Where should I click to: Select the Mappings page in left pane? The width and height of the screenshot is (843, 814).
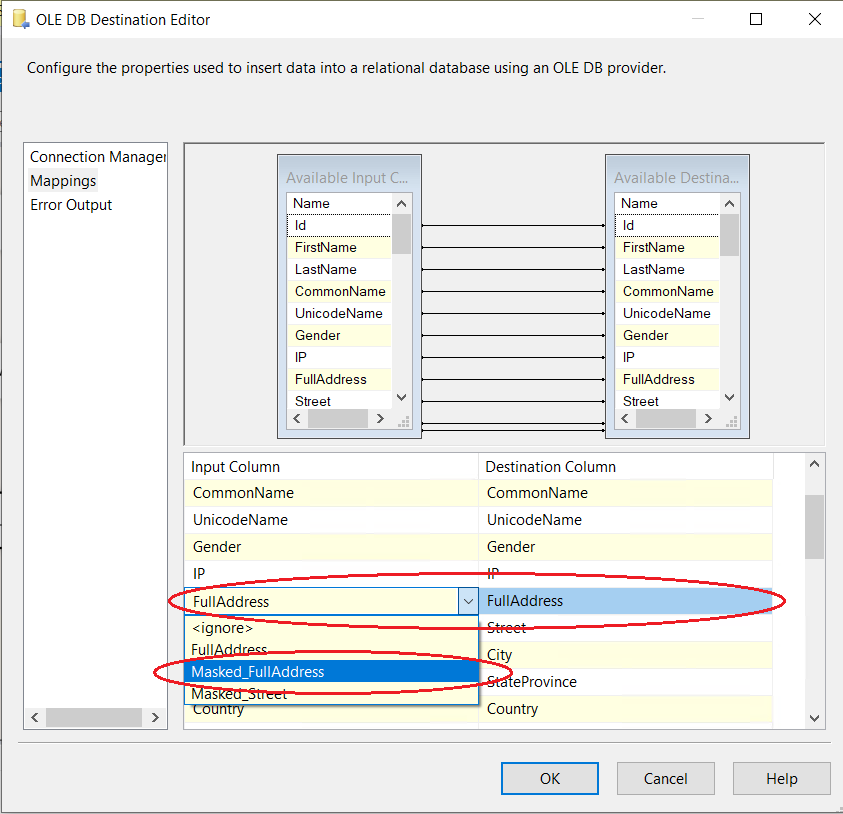coord(63,181)
